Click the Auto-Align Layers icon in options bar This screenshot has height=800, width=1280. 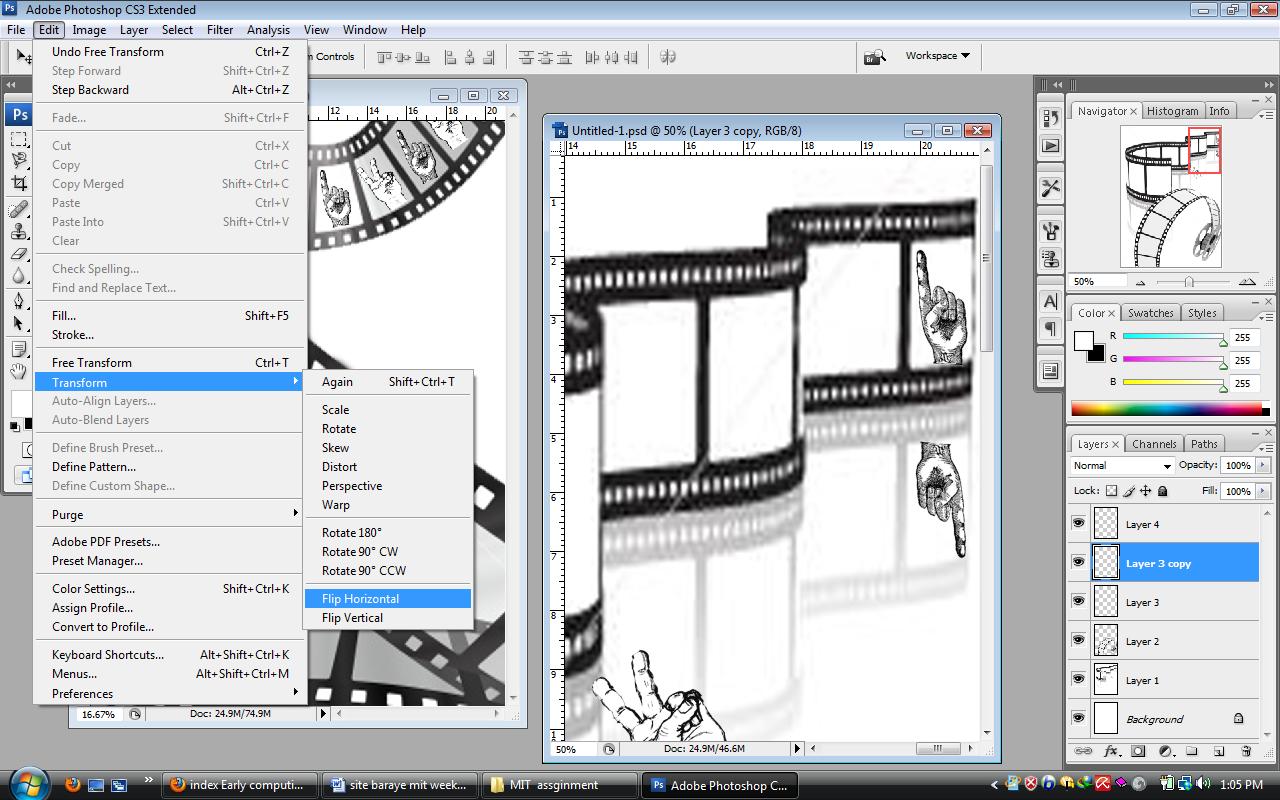pos(668,57)
